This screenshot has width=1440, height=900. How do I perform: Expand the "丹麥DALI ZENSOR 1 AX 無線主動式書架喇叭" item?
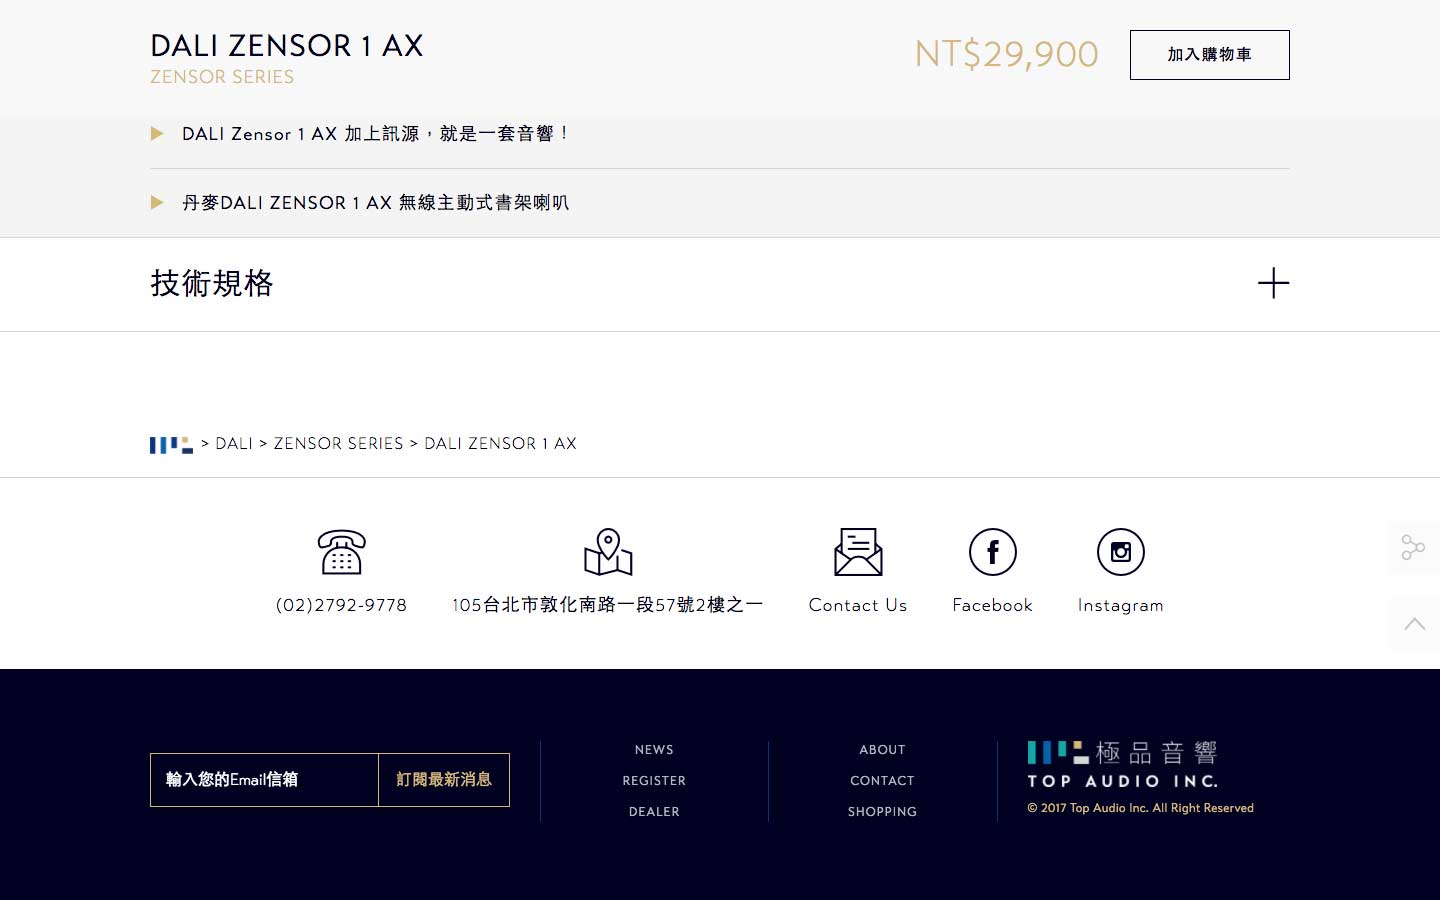(x=375, y=203)
